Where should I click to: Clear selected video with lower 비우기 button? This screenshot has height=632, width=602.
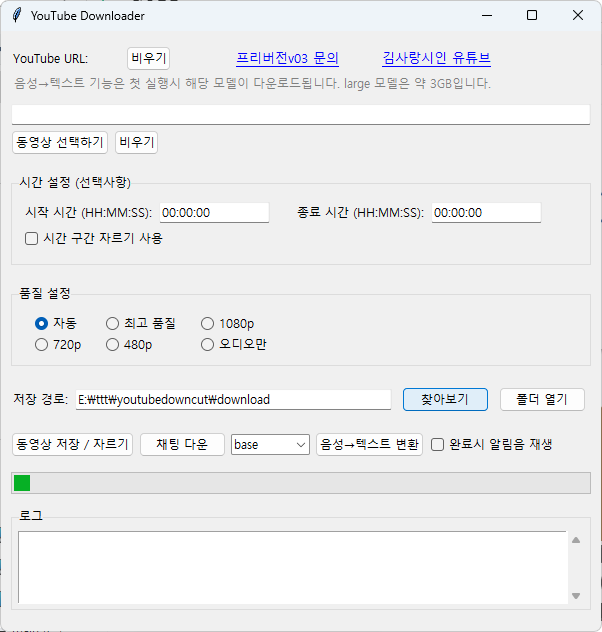pyautogui.click(x=136, y=142)
